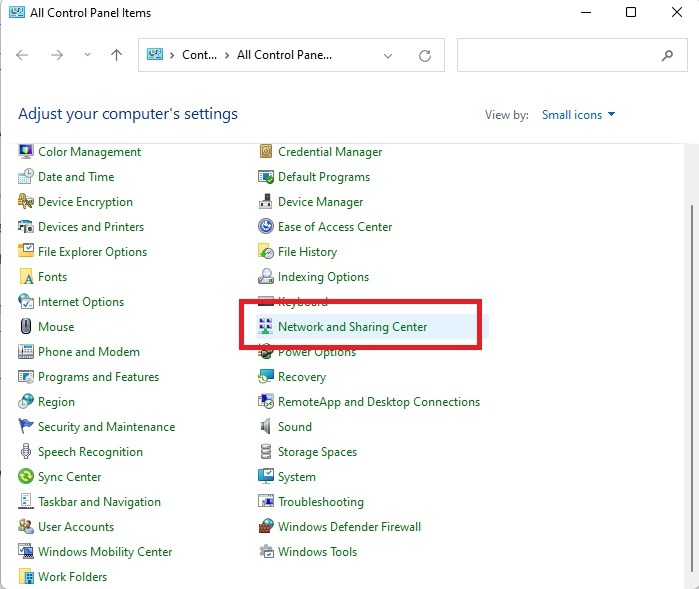Click the vertical scrollbar thumb
Viewport: 699px width, 589px height.
pyautogui.click(x=692, y=387)
